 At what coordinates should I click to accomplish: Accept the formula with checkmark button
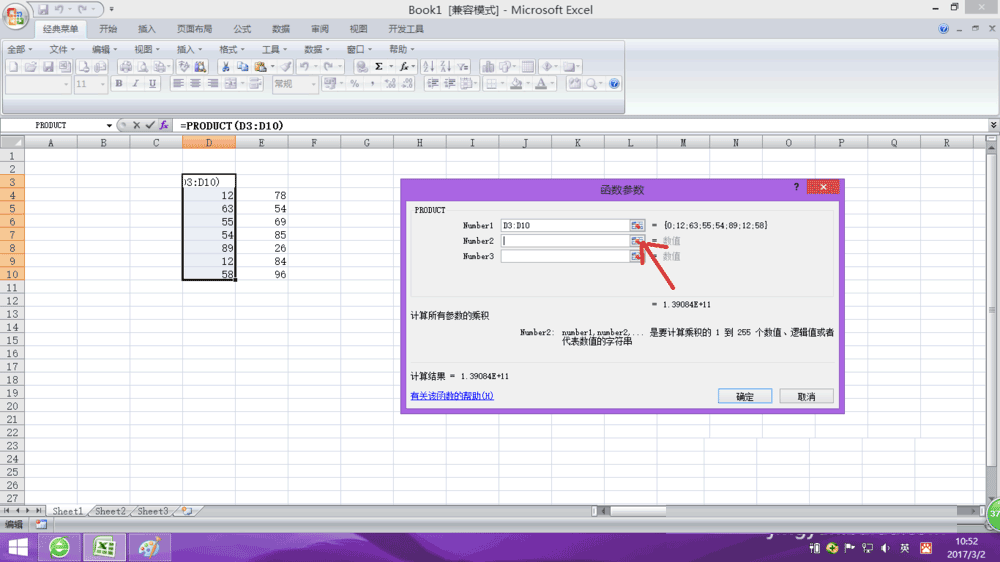150,125
